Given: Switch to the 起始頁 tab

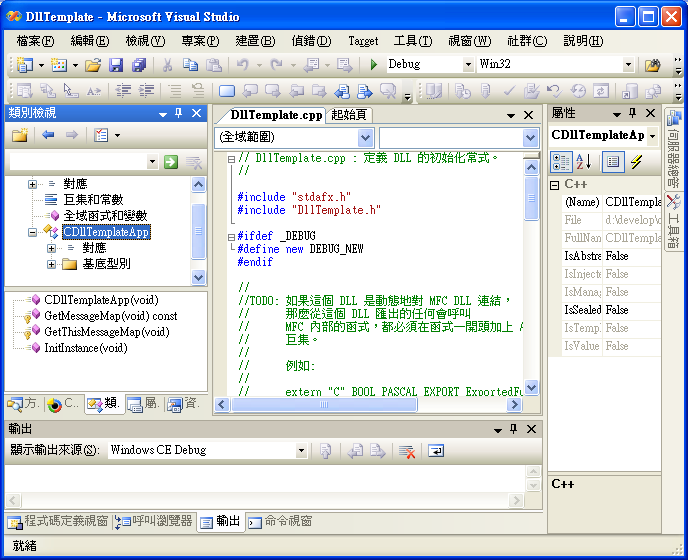Looking at the screenshot, I should (349, 115).
